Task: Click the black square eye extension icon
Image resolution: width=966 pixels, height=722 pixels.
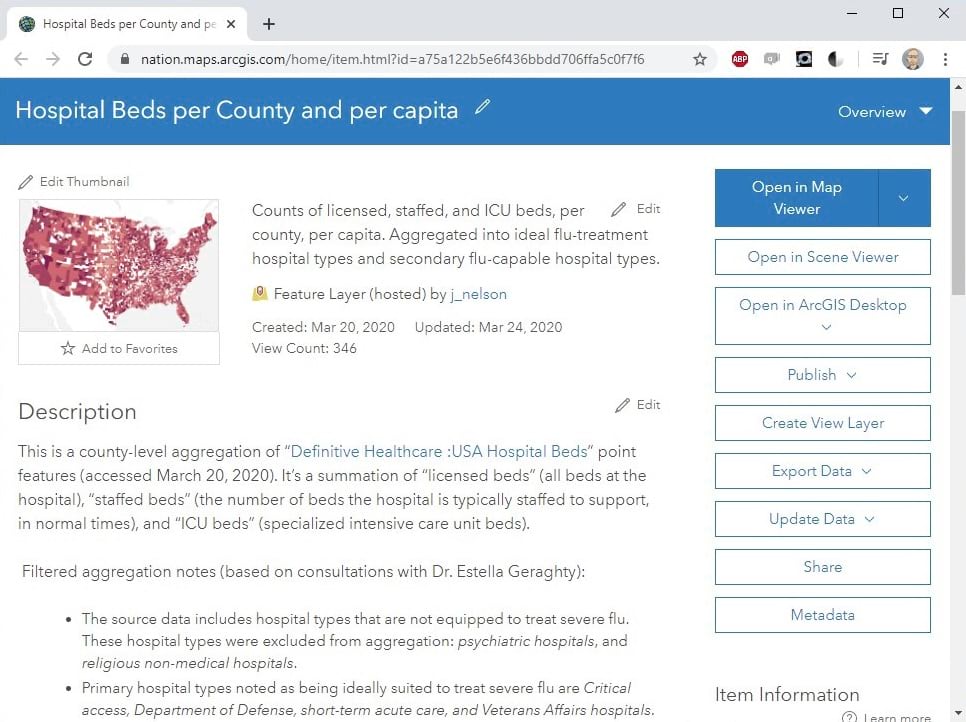Action: click(803, 59)
